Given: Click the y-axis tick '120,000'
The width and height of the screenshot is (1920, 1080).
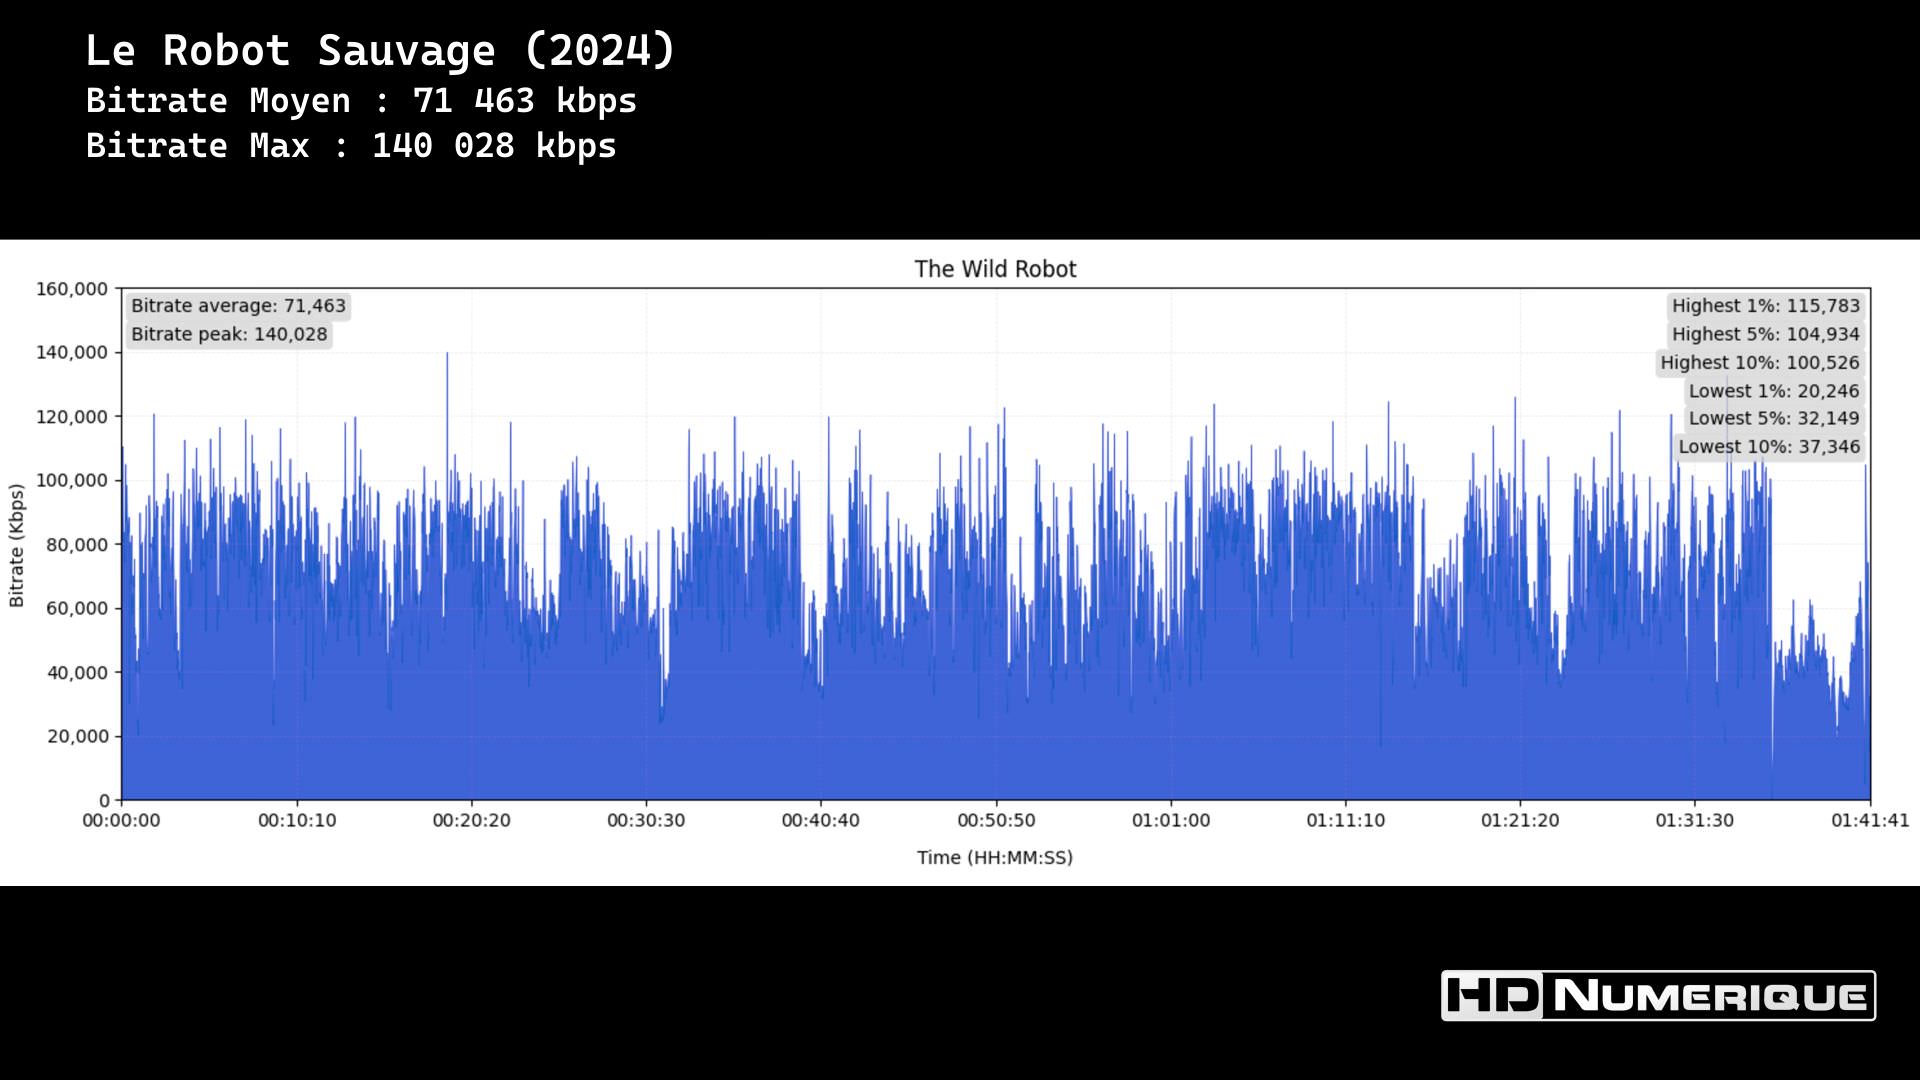Looking at the screenshot, I should tap(72, 416).
